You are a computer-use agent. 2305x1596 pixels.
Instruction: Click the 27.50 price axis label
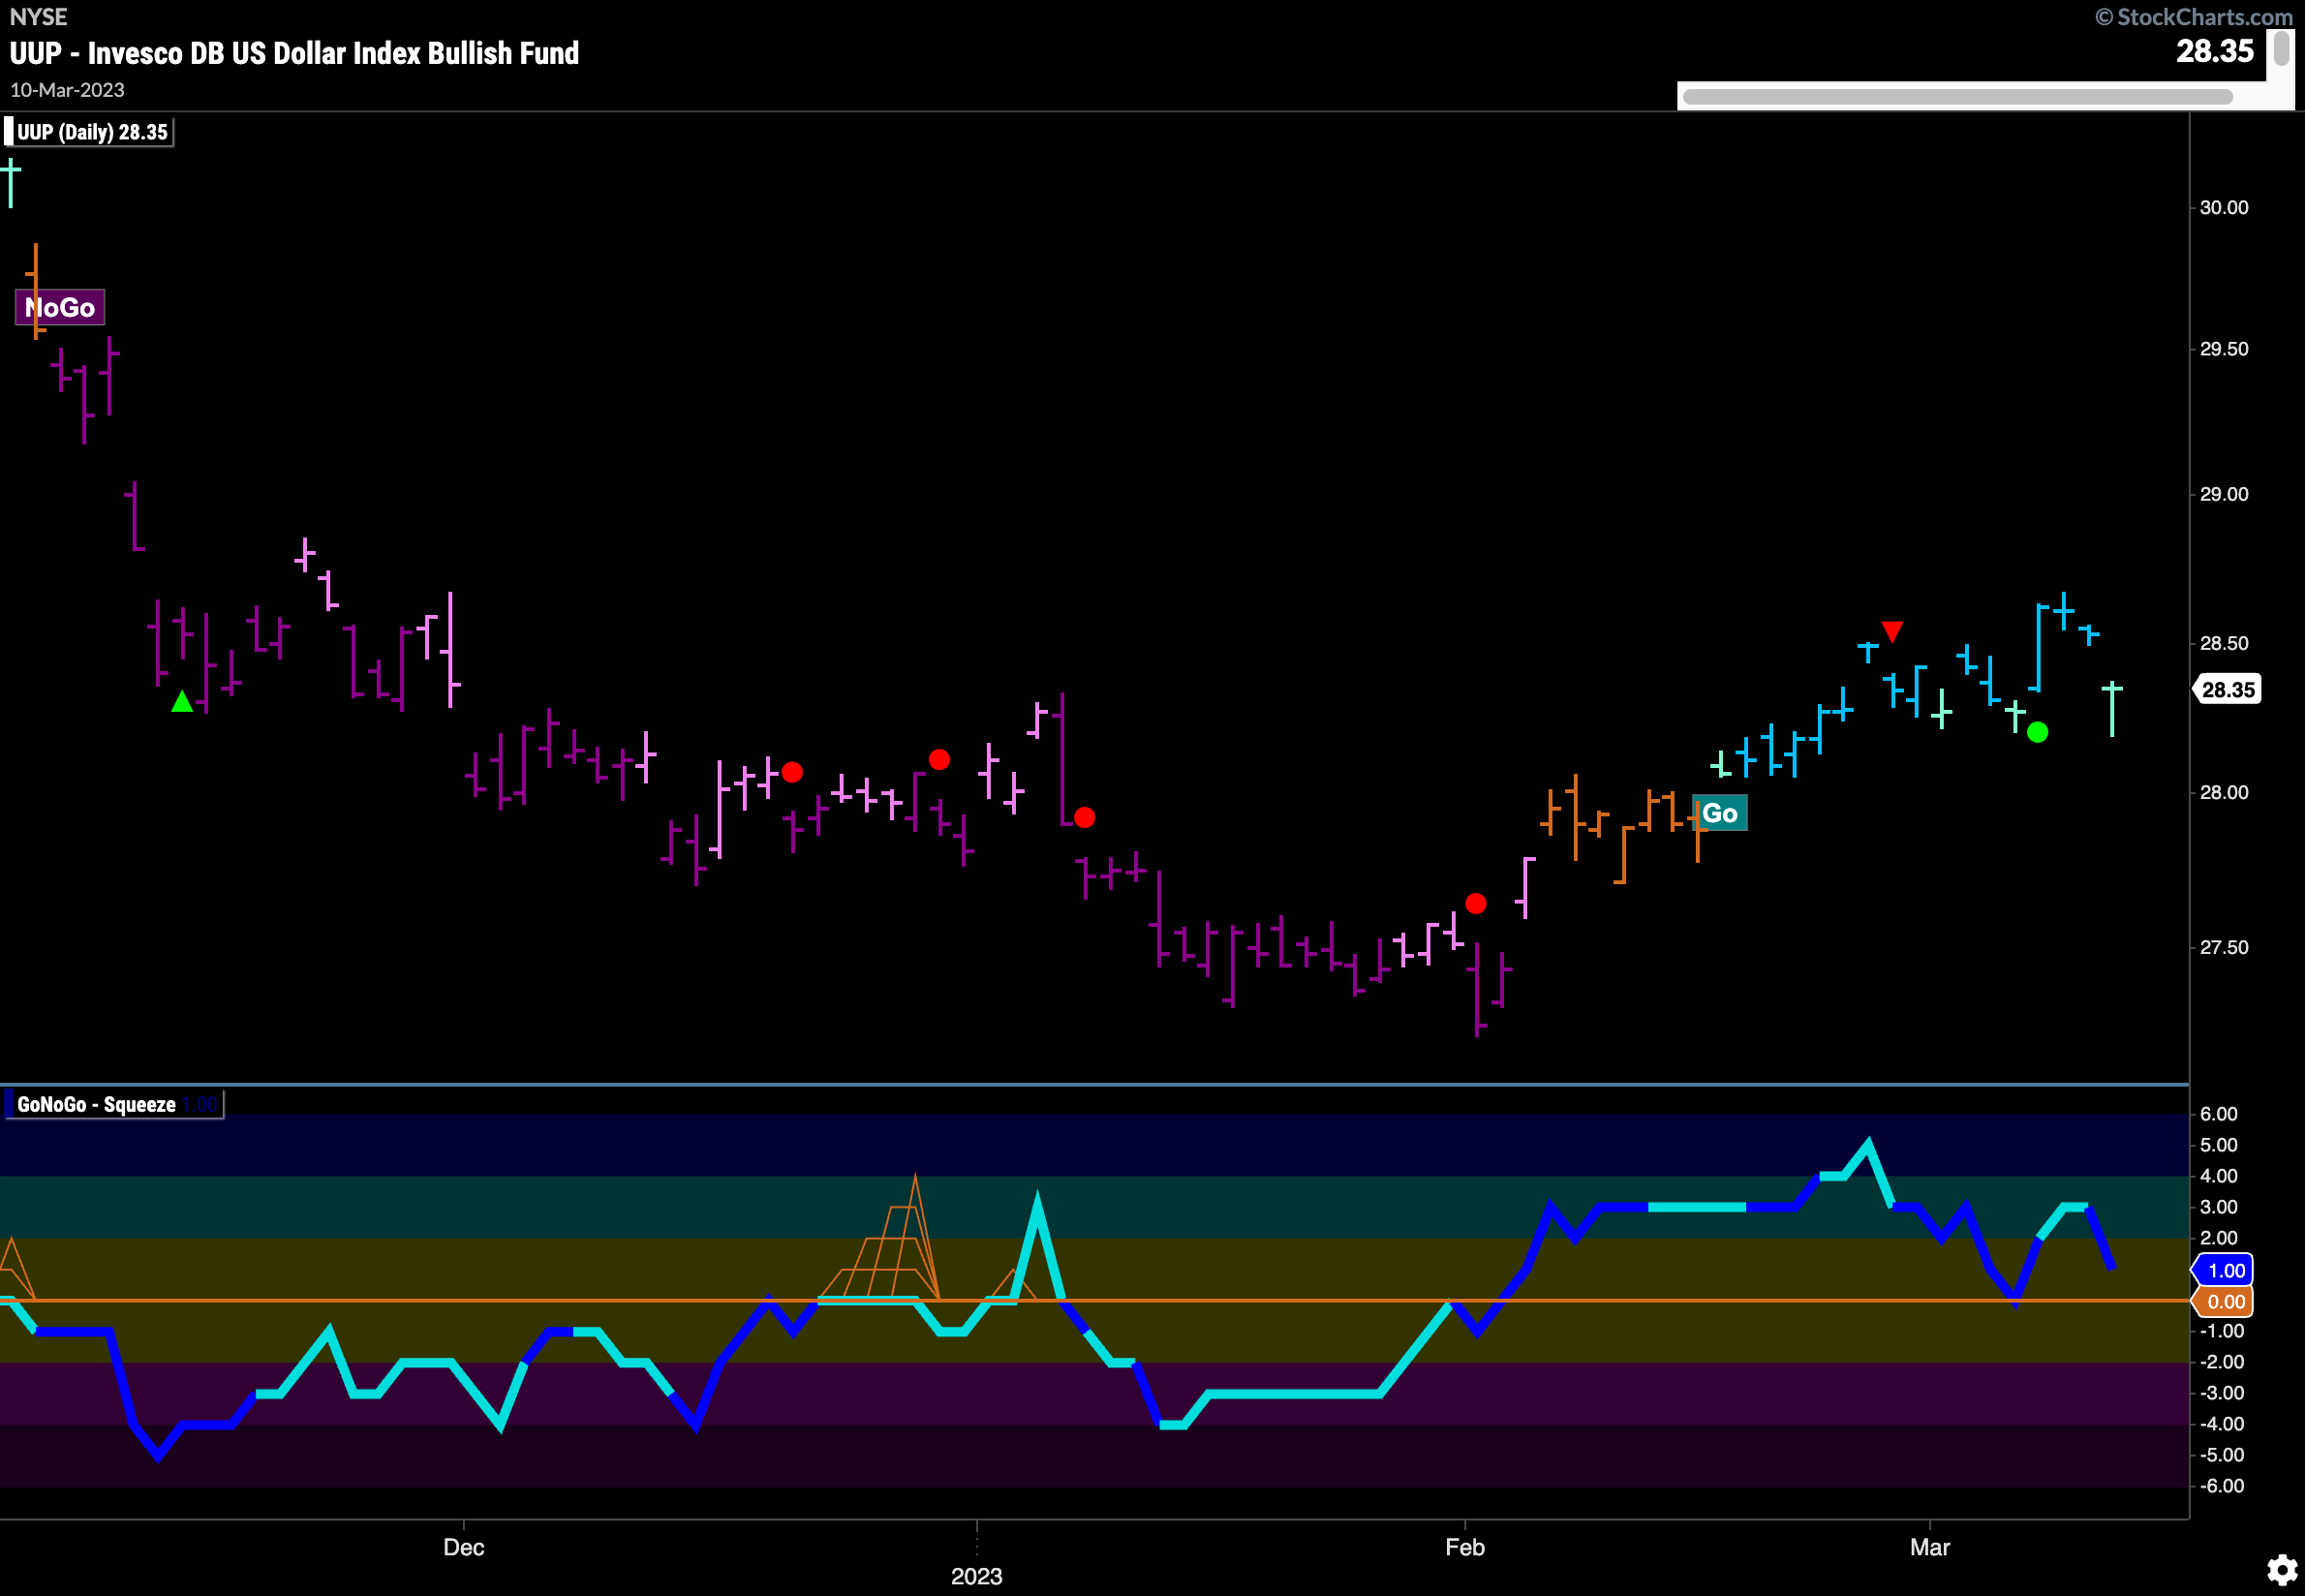click(x=2224, y=947)
